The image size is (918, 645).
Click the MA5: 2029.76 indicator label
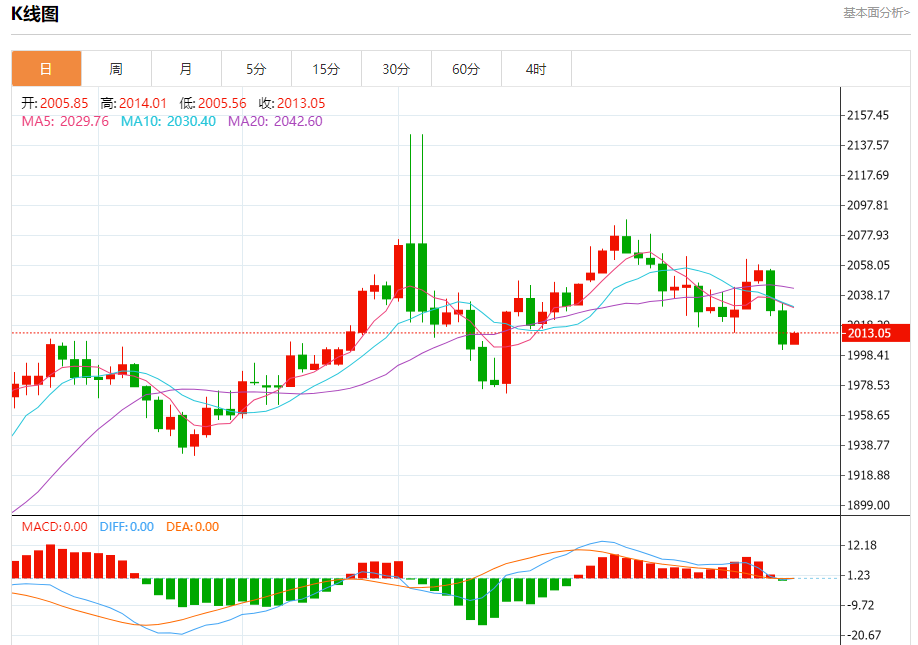pos(65,121)
